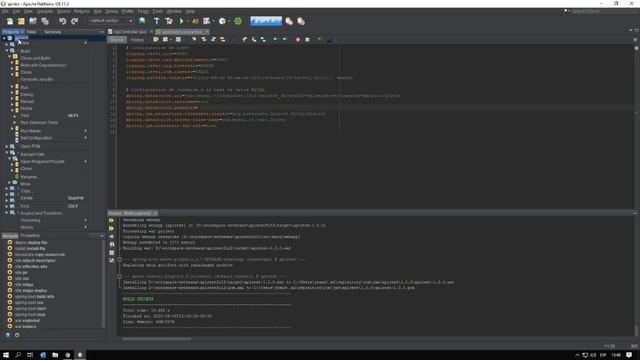Collapse the maven-install-plugin output fold
The height and width of the screenshot is (360, 640).
119,276
